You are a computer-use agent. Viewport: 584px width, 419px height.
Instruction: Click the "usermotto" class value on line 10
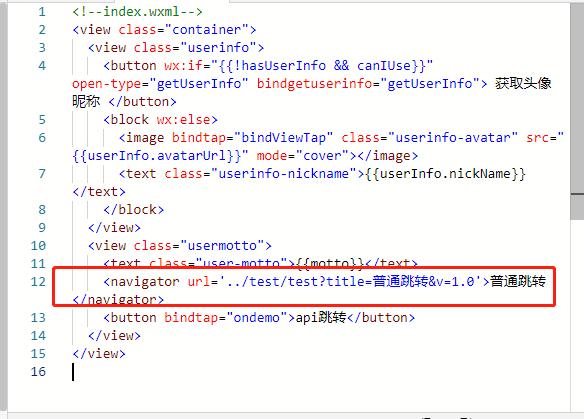[222, 246]
